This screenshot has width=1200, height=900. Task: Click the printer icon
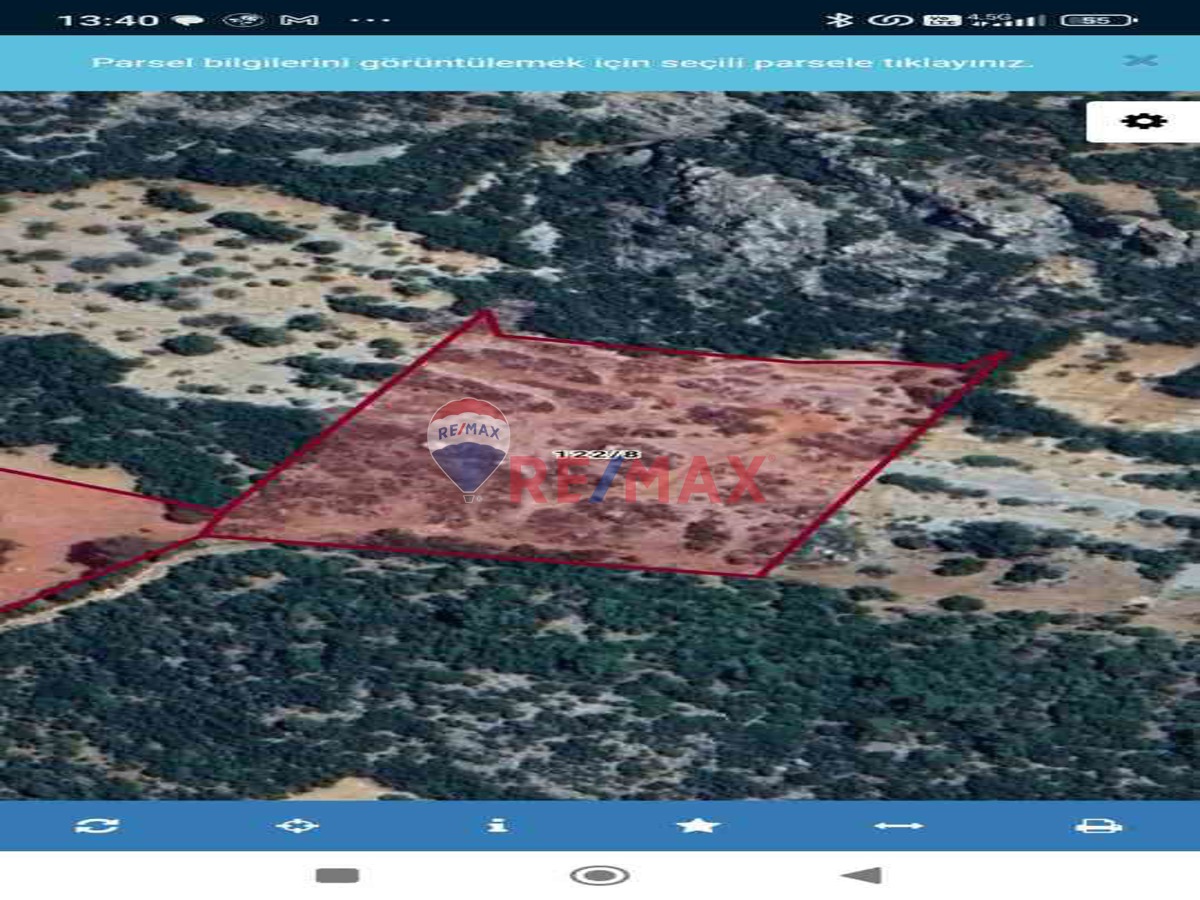1098,825
